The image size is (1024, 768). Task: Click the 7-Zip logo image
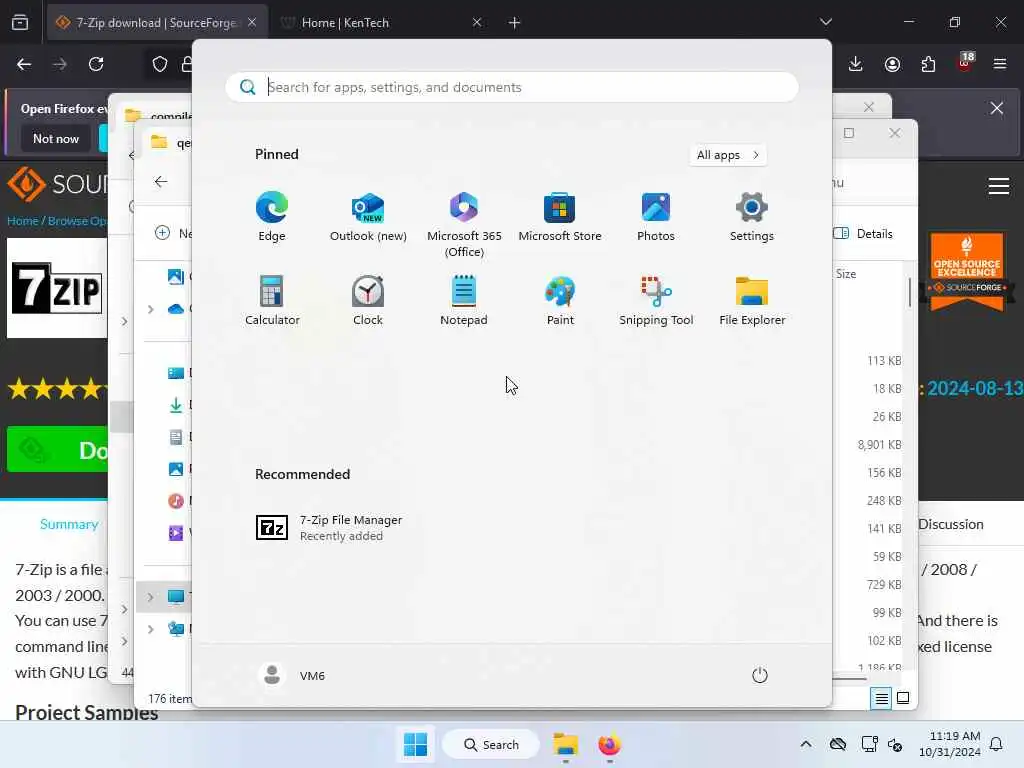pos(57,288)
